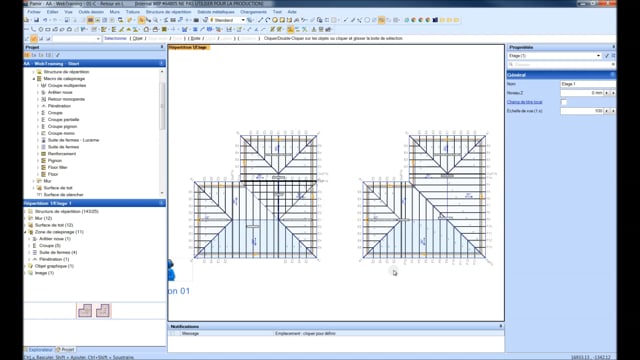This screenshot has height=360, width=640.
Task: Collapse the Zone de calepinage (11) node
Action: click(25, 232)
